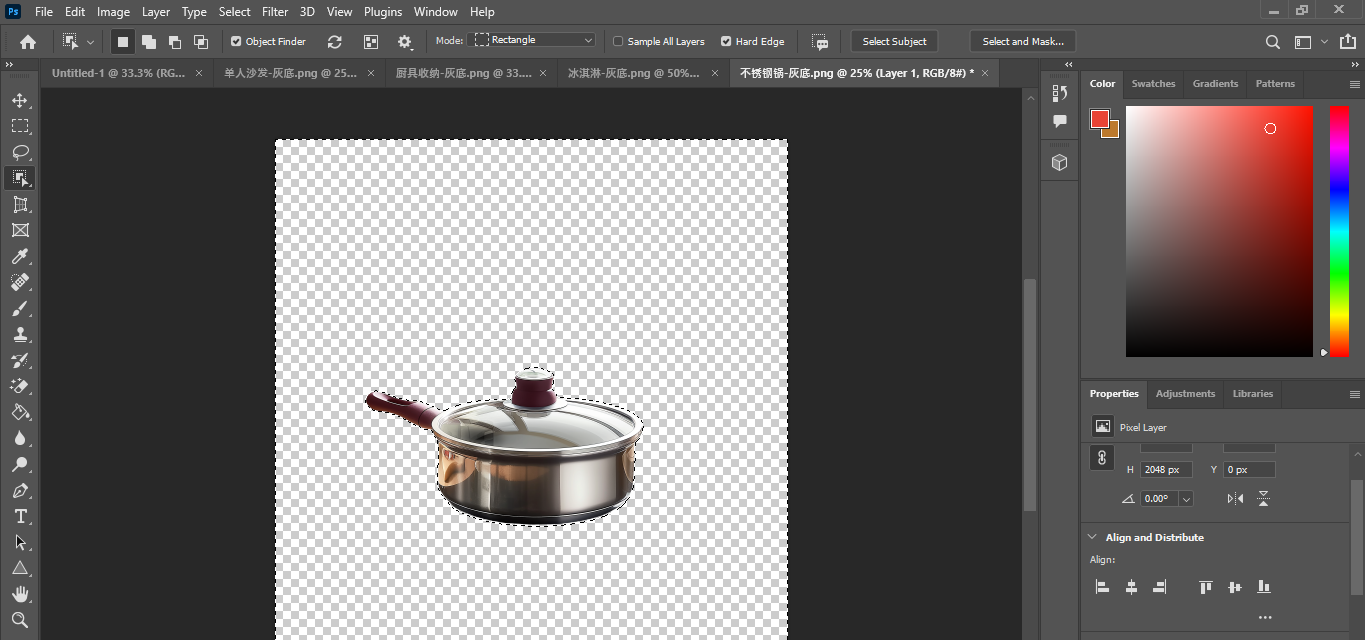Open the Mode Rectangle dropdown
This screenshot has width=1365, height=640.
tap(532, 40)
